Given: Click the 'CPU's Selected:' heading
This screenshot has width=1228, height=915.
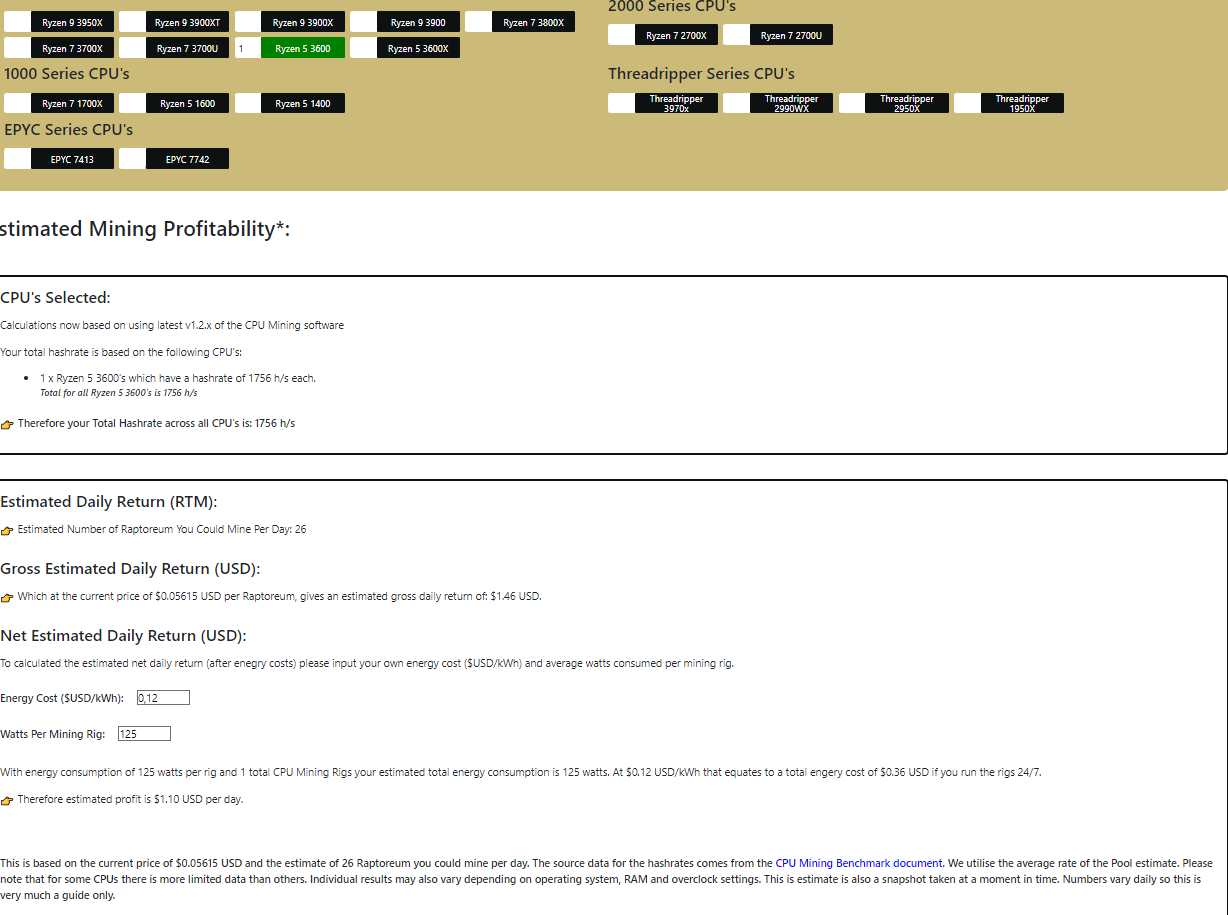Looking at the screenshot, I should (55, 298).
